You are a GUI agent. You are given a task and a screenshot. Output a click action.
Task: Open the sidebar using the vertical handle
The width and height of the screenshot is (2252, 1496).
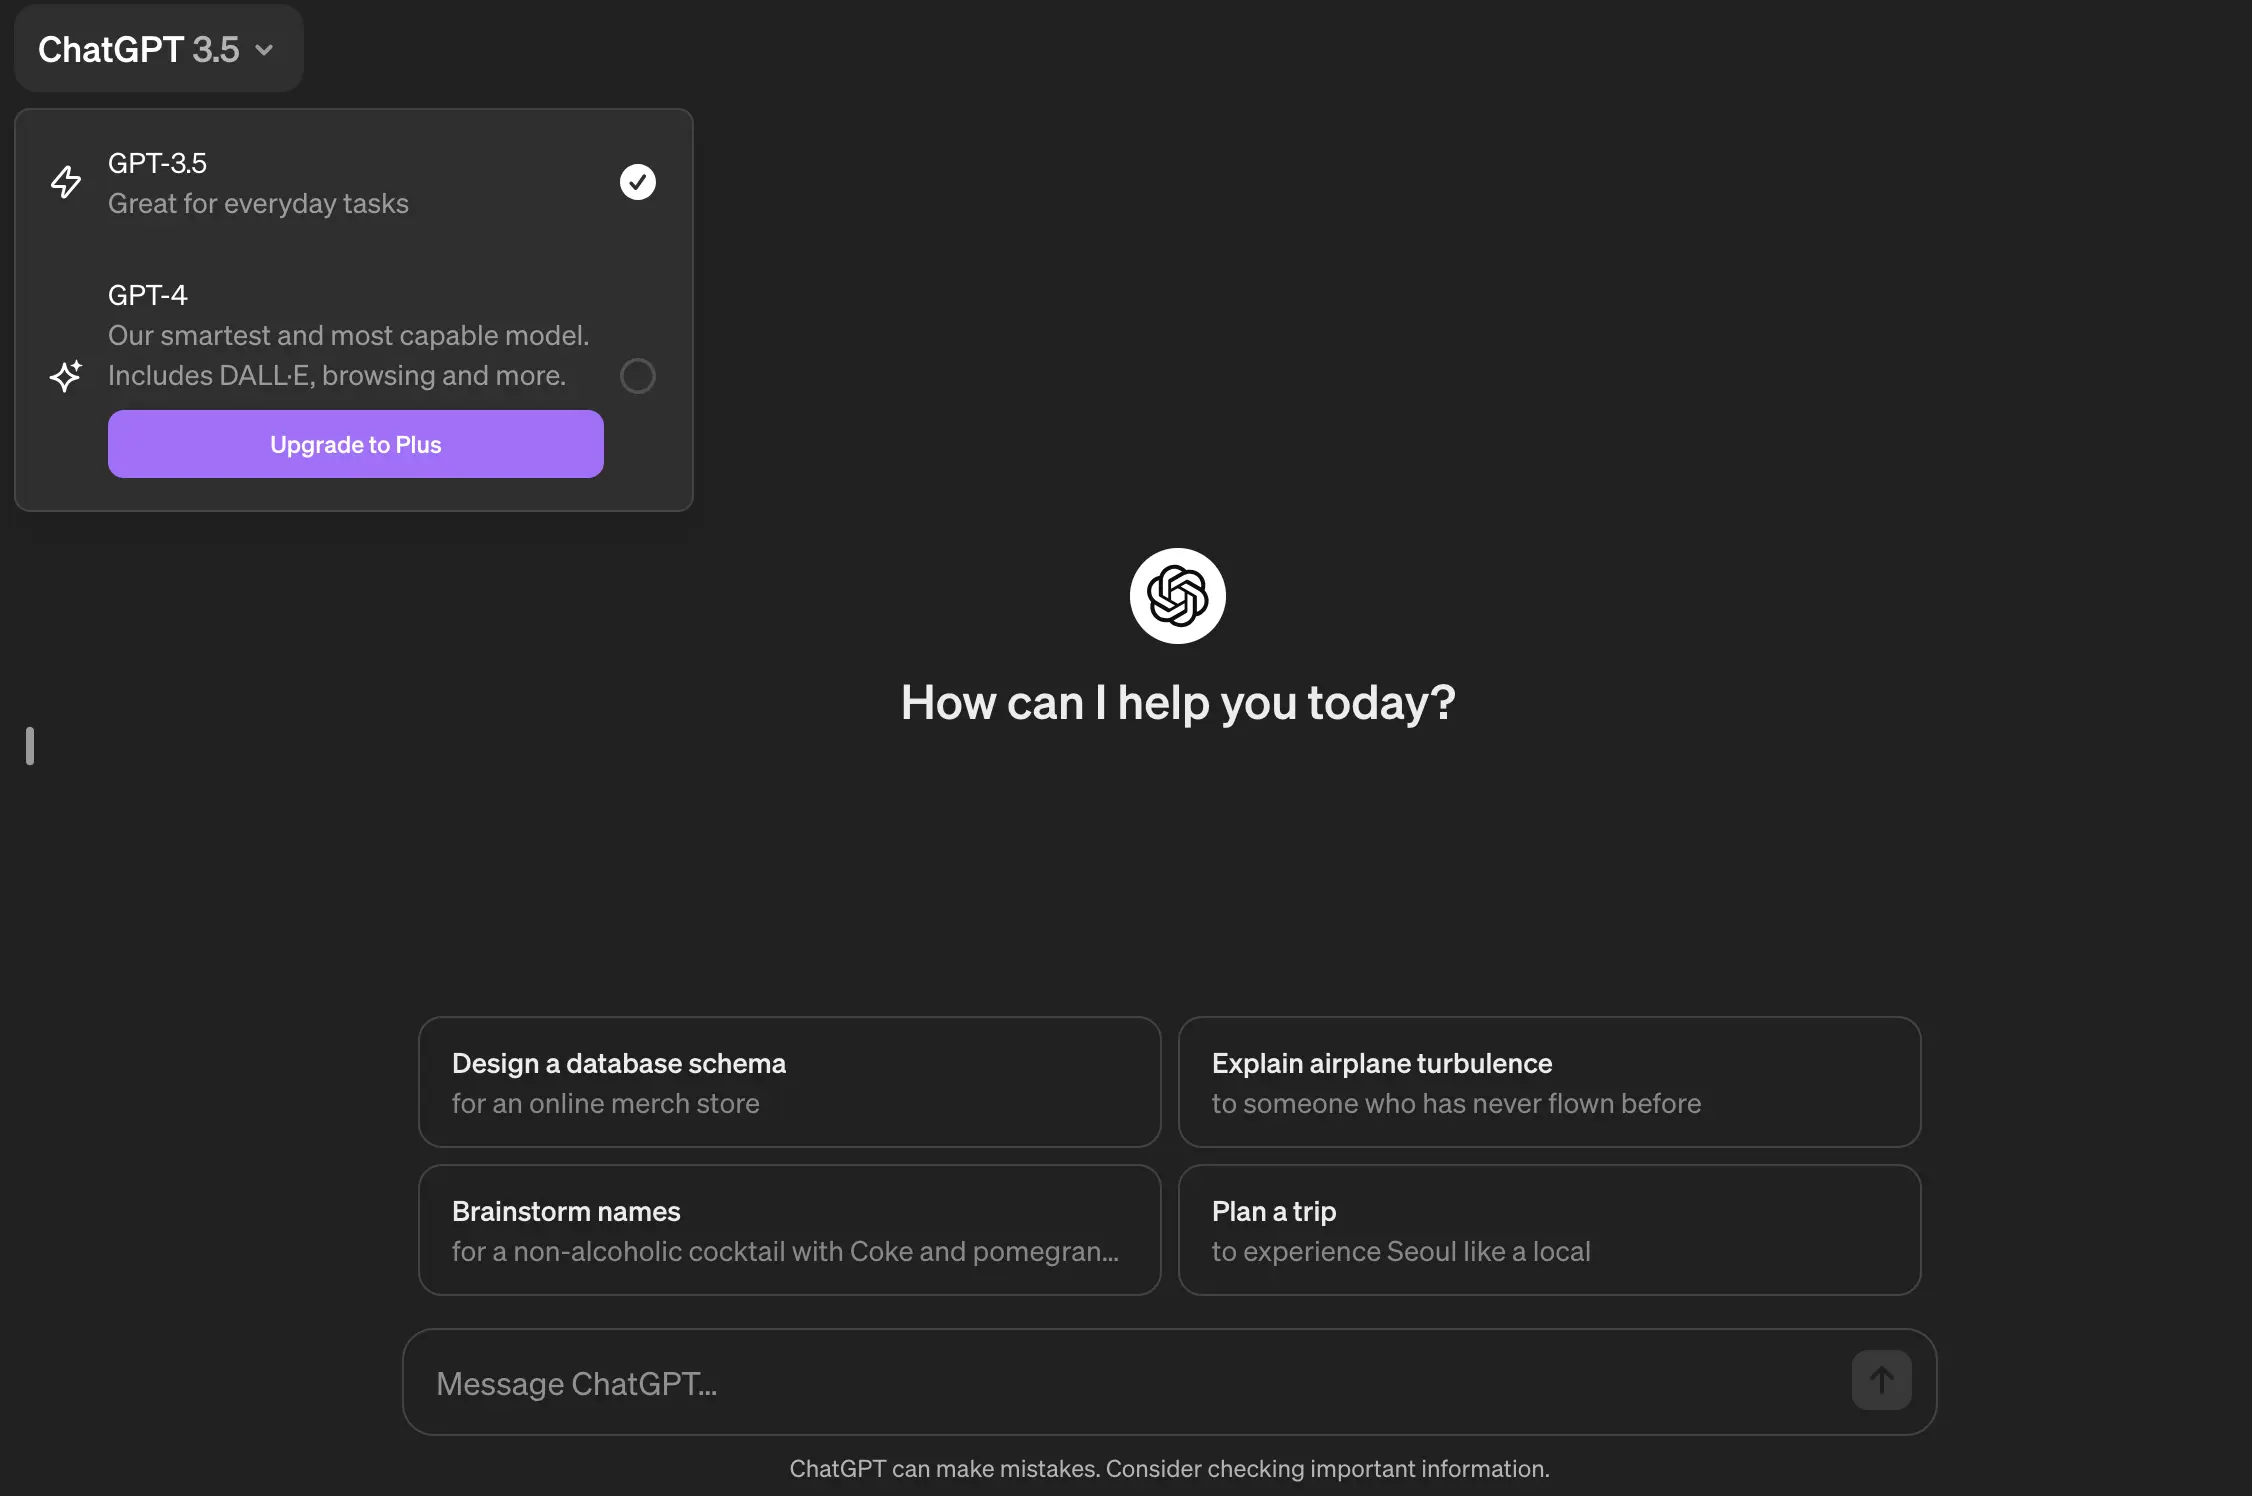pyautogui.click(x=30, y=746)
